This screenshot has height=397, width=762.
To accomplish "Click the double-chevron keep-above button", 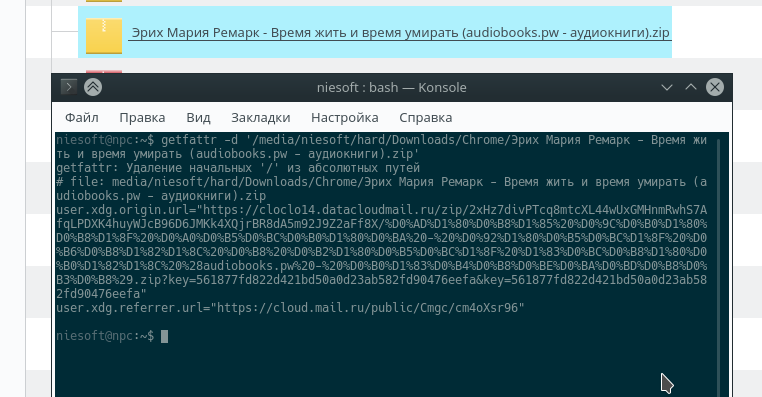I will (93, 87).
